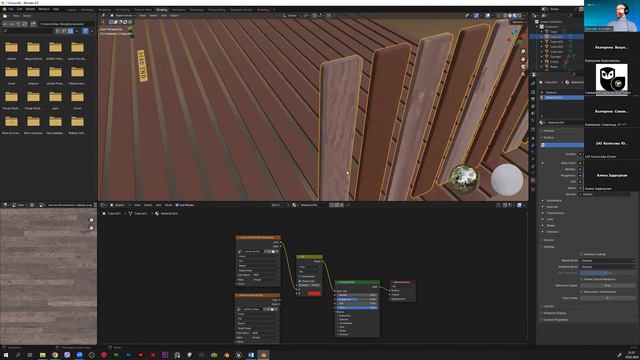Expand Emission section in material properties
This screenshot has height=360, width=640.
pos(552,232)
